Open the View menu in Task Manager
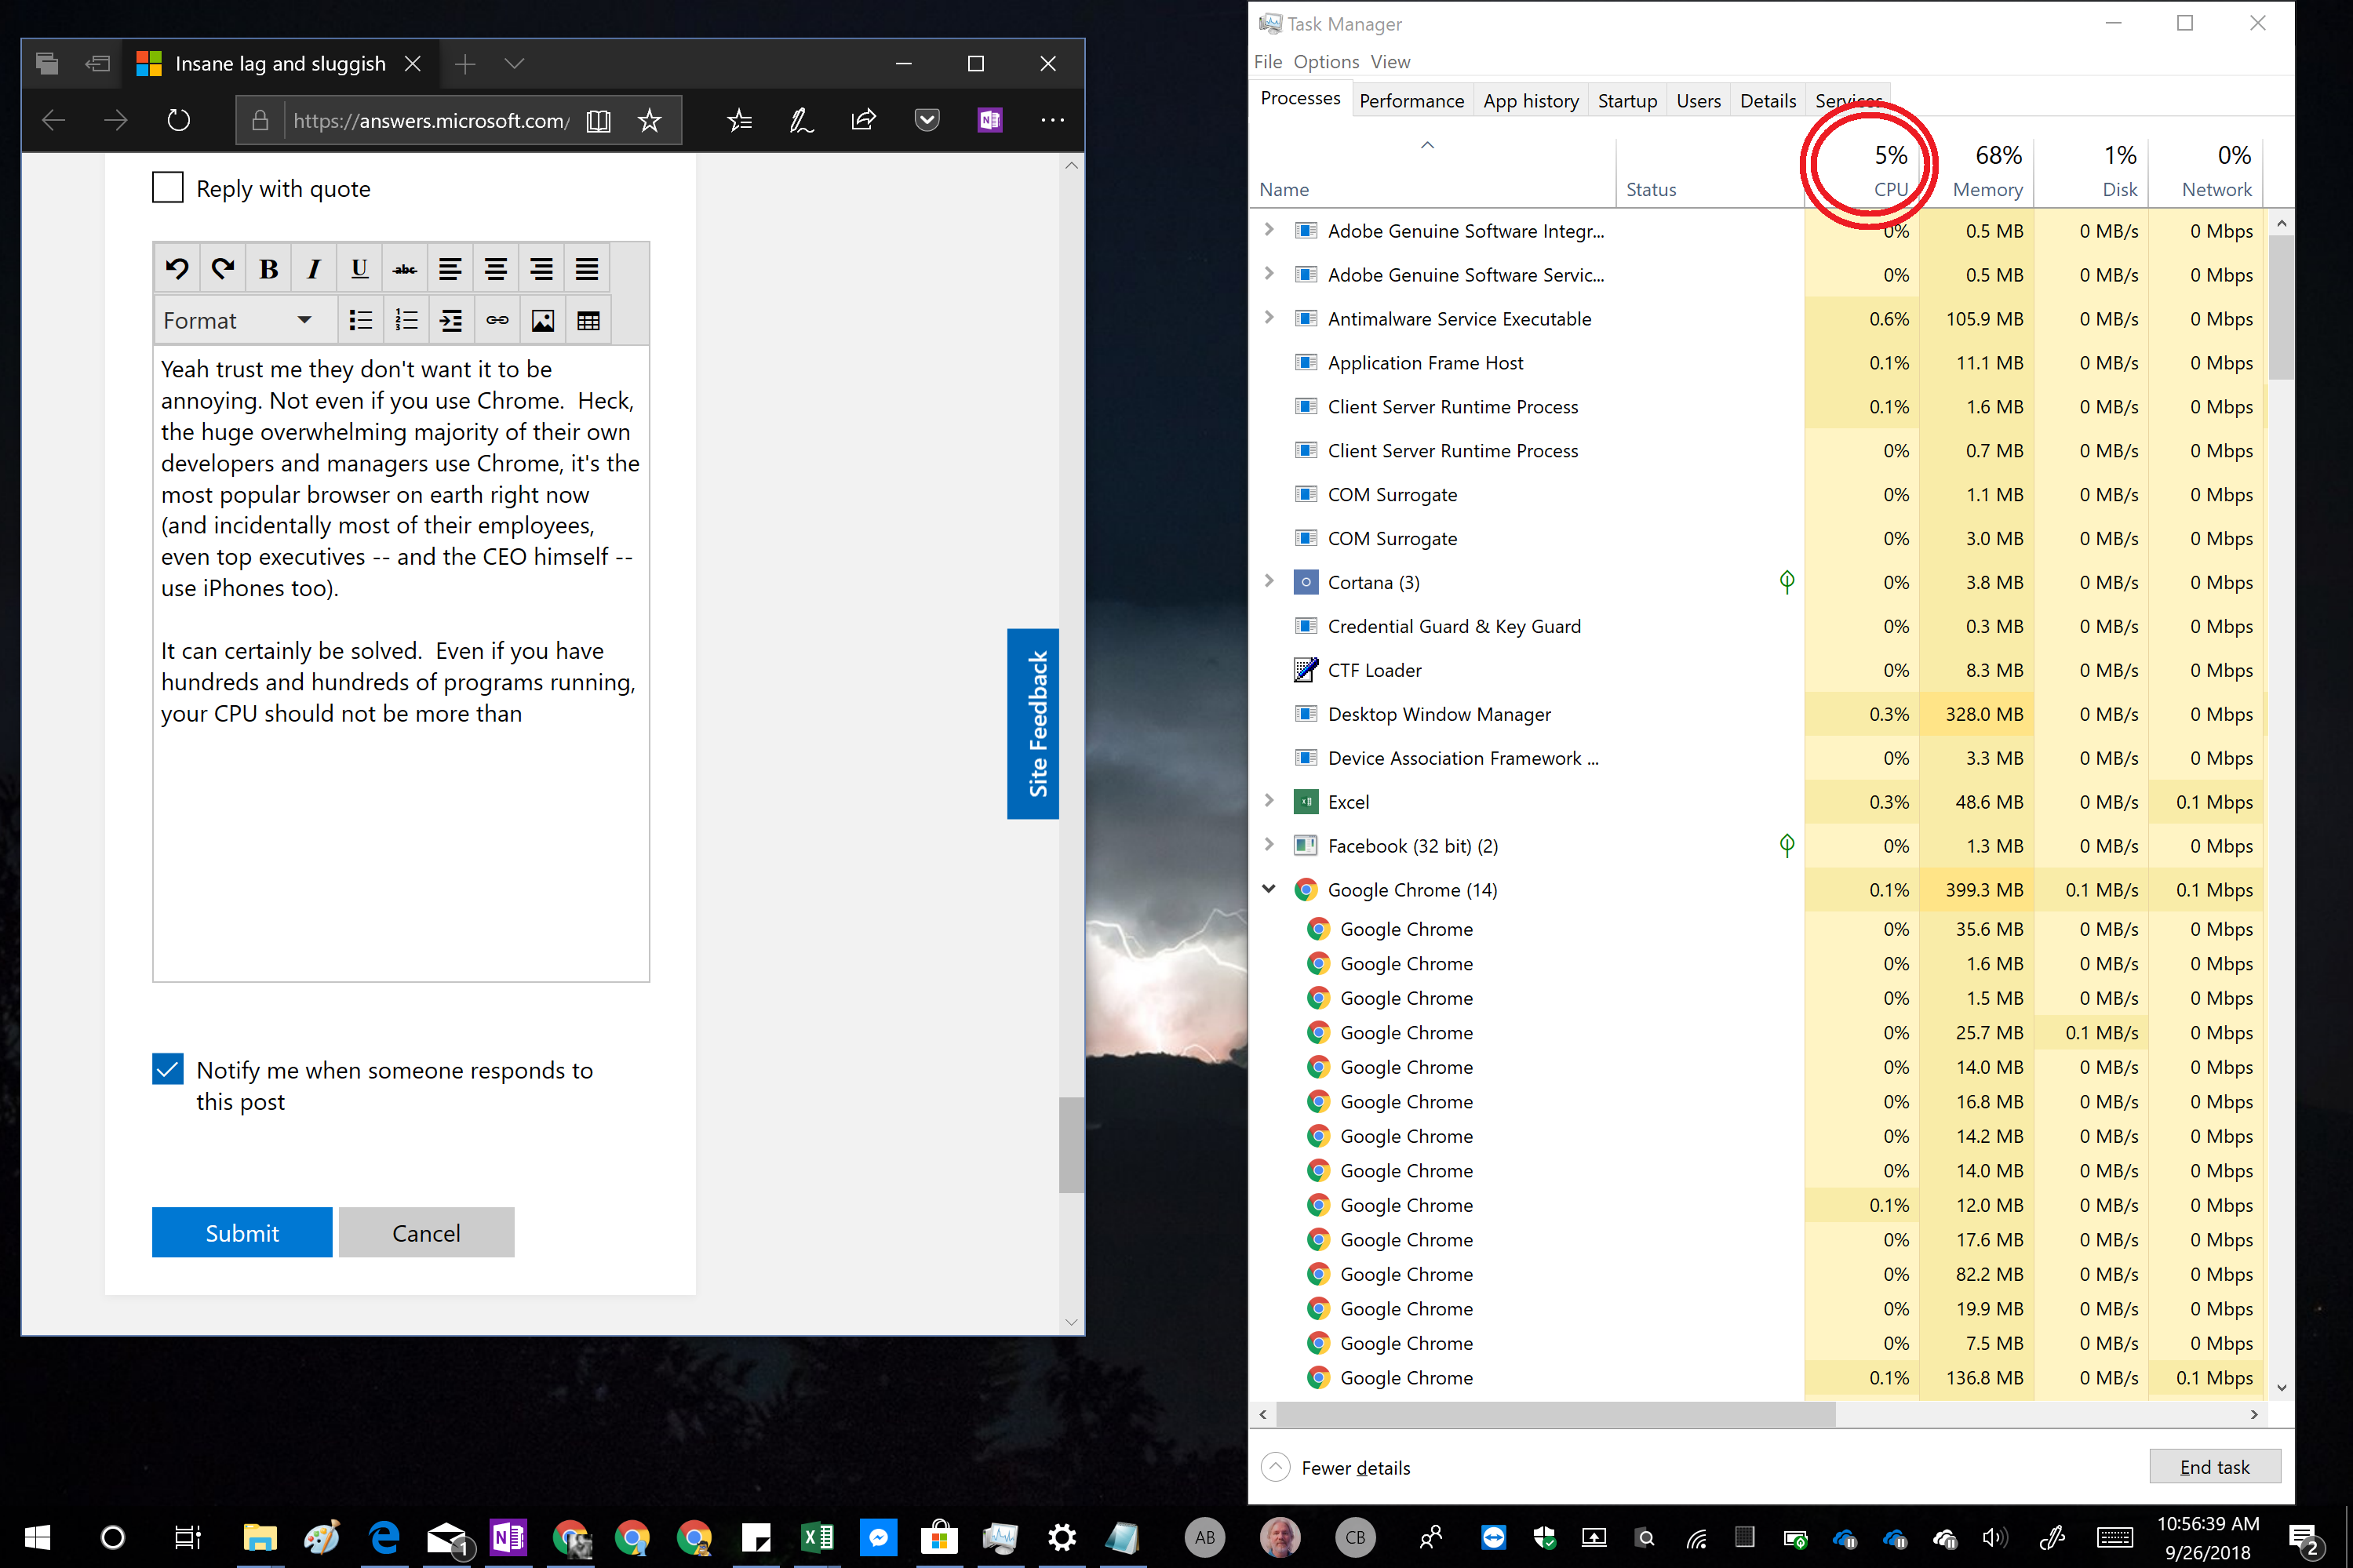 [x=1390, y=62]
